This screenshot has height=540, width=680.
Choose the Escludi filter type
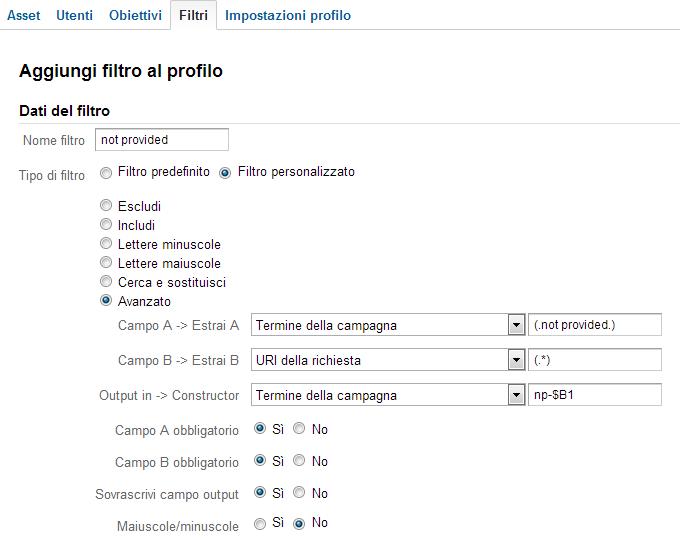pos(107,206)
